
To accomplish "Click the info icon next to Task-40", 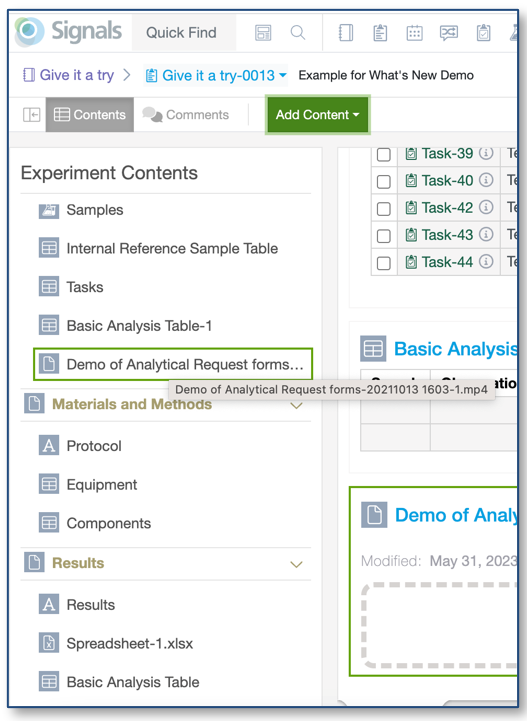I will coord(486,180).
